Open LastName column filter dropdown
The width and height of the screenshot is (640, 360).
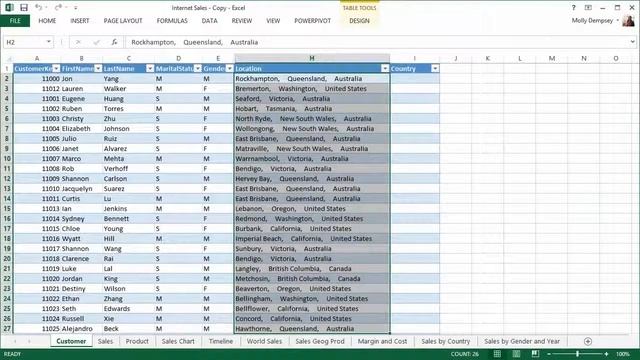coord(150,69)
